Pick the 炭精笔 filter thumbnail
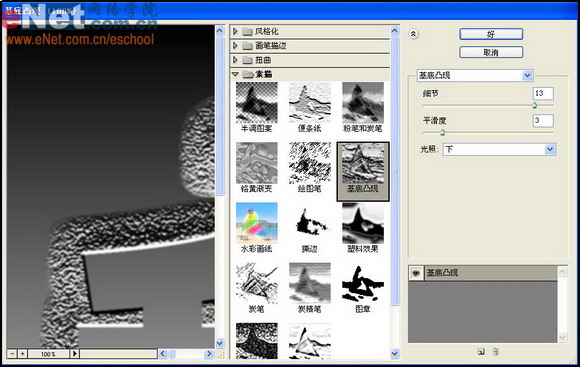 point(310,283)
